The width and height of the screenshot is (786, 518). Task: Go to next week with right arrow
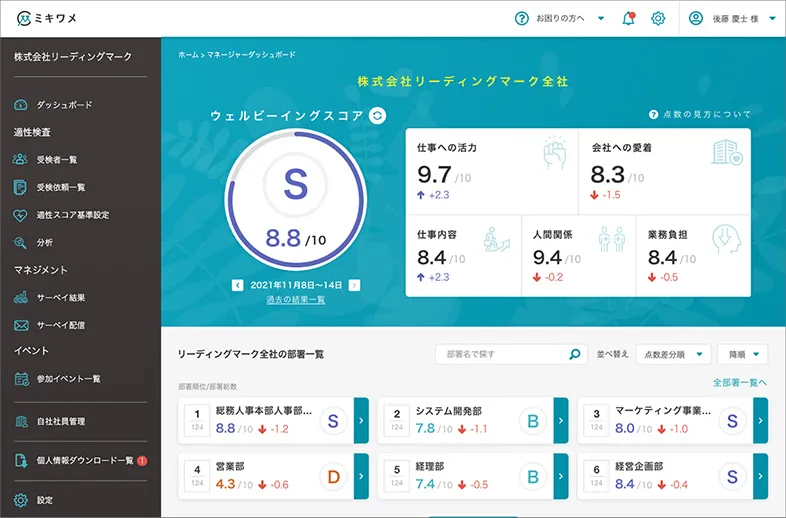click(354, 285)
